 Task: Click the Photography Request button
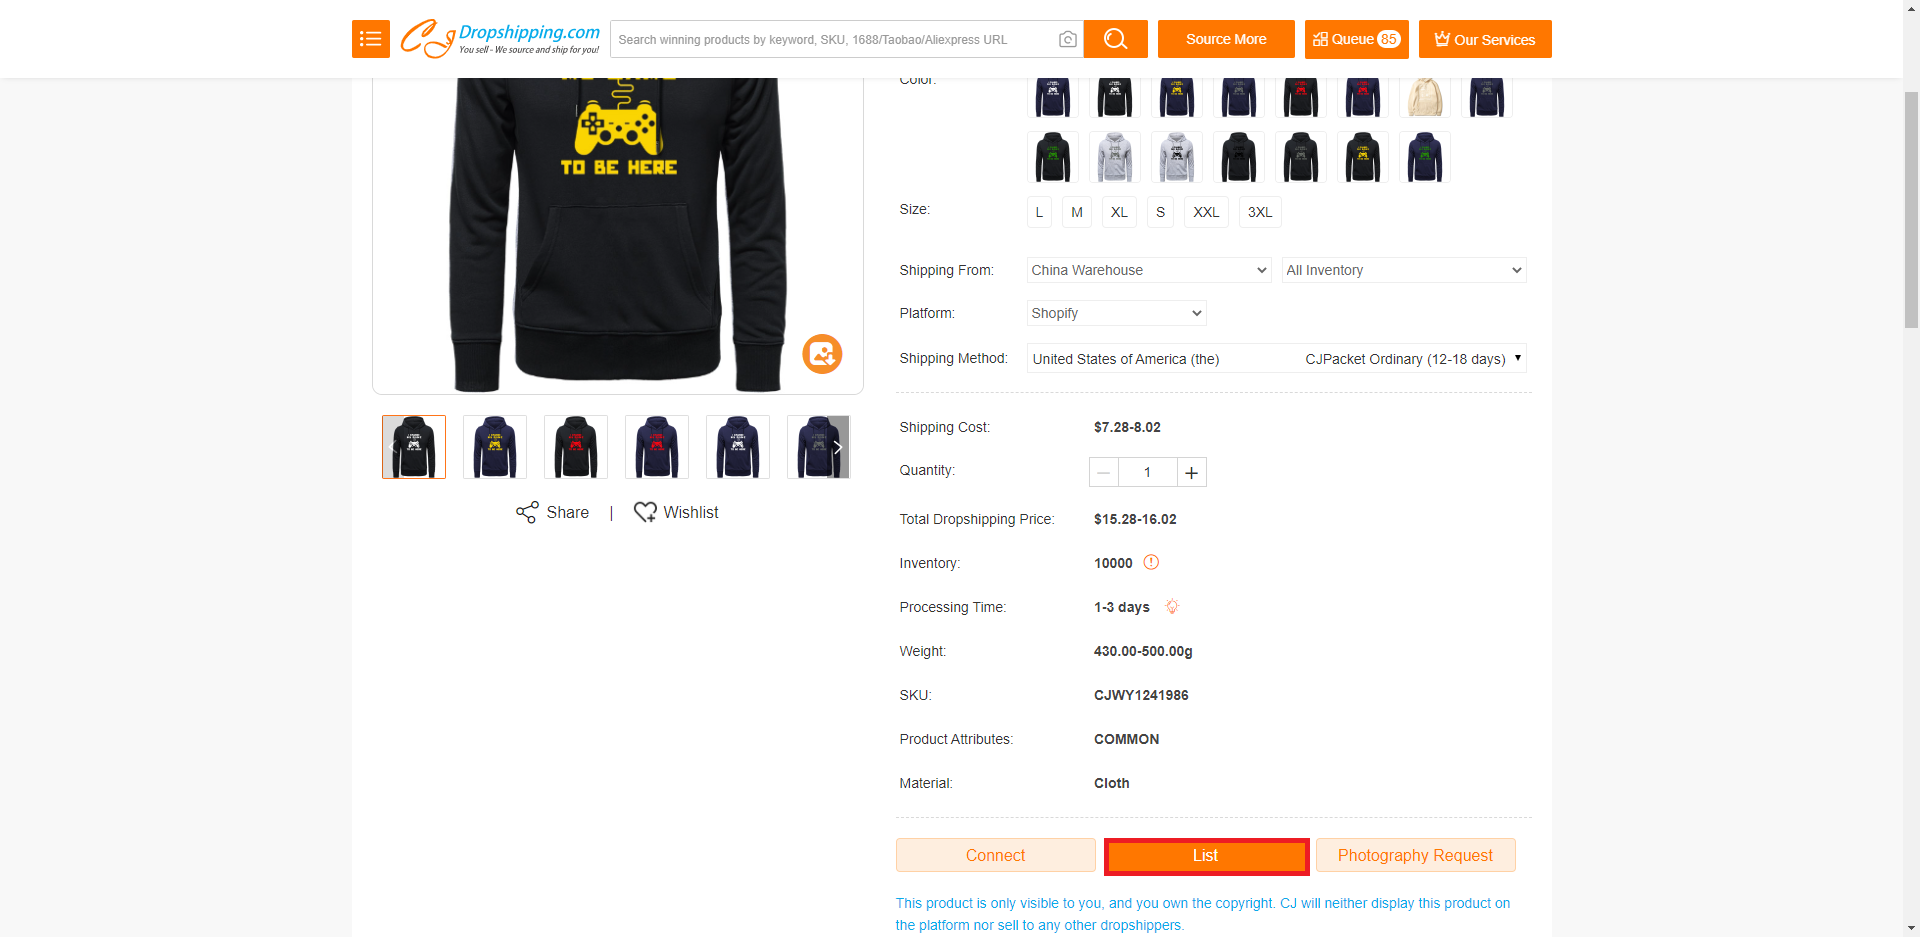1415,855
